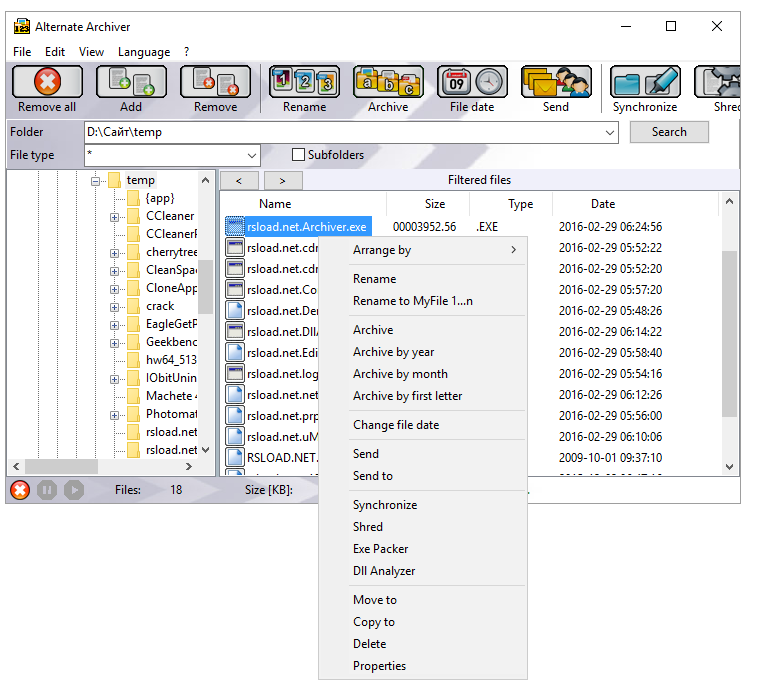The height and width of the screenshot is (699, 759).
Task: Choose Copy to in context menu
Action: 423,622
